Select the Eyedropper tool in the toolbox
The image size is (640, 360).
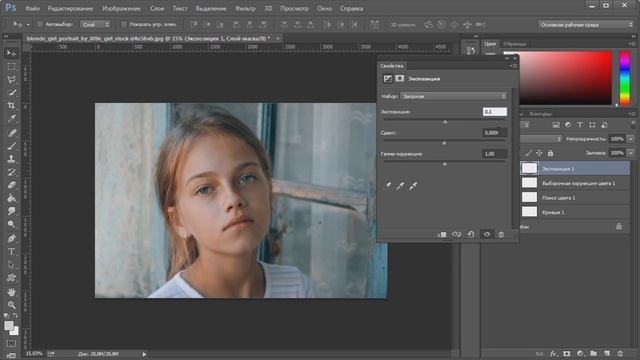(11, 119)
